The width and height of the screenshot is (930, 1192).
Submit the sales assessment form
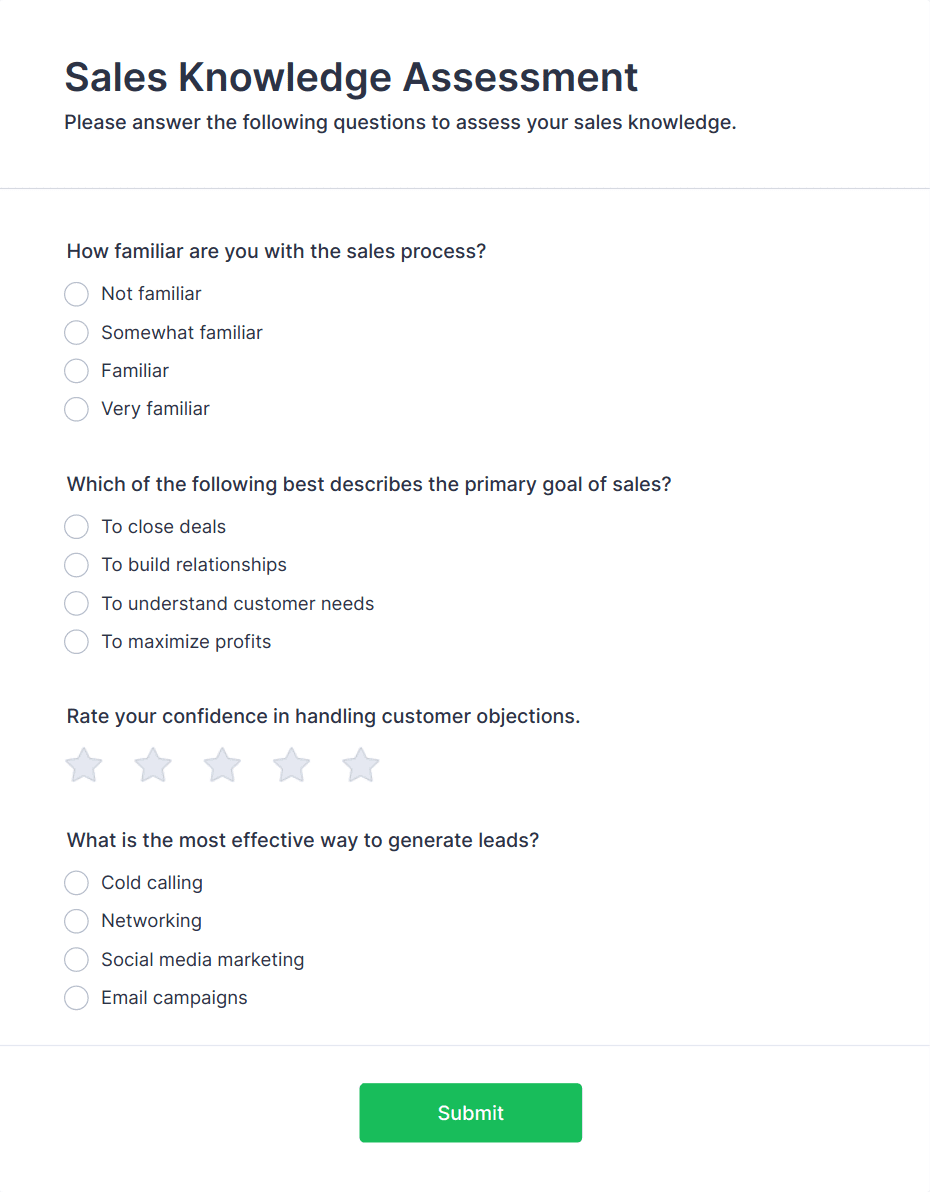[x=470, y=1113]
